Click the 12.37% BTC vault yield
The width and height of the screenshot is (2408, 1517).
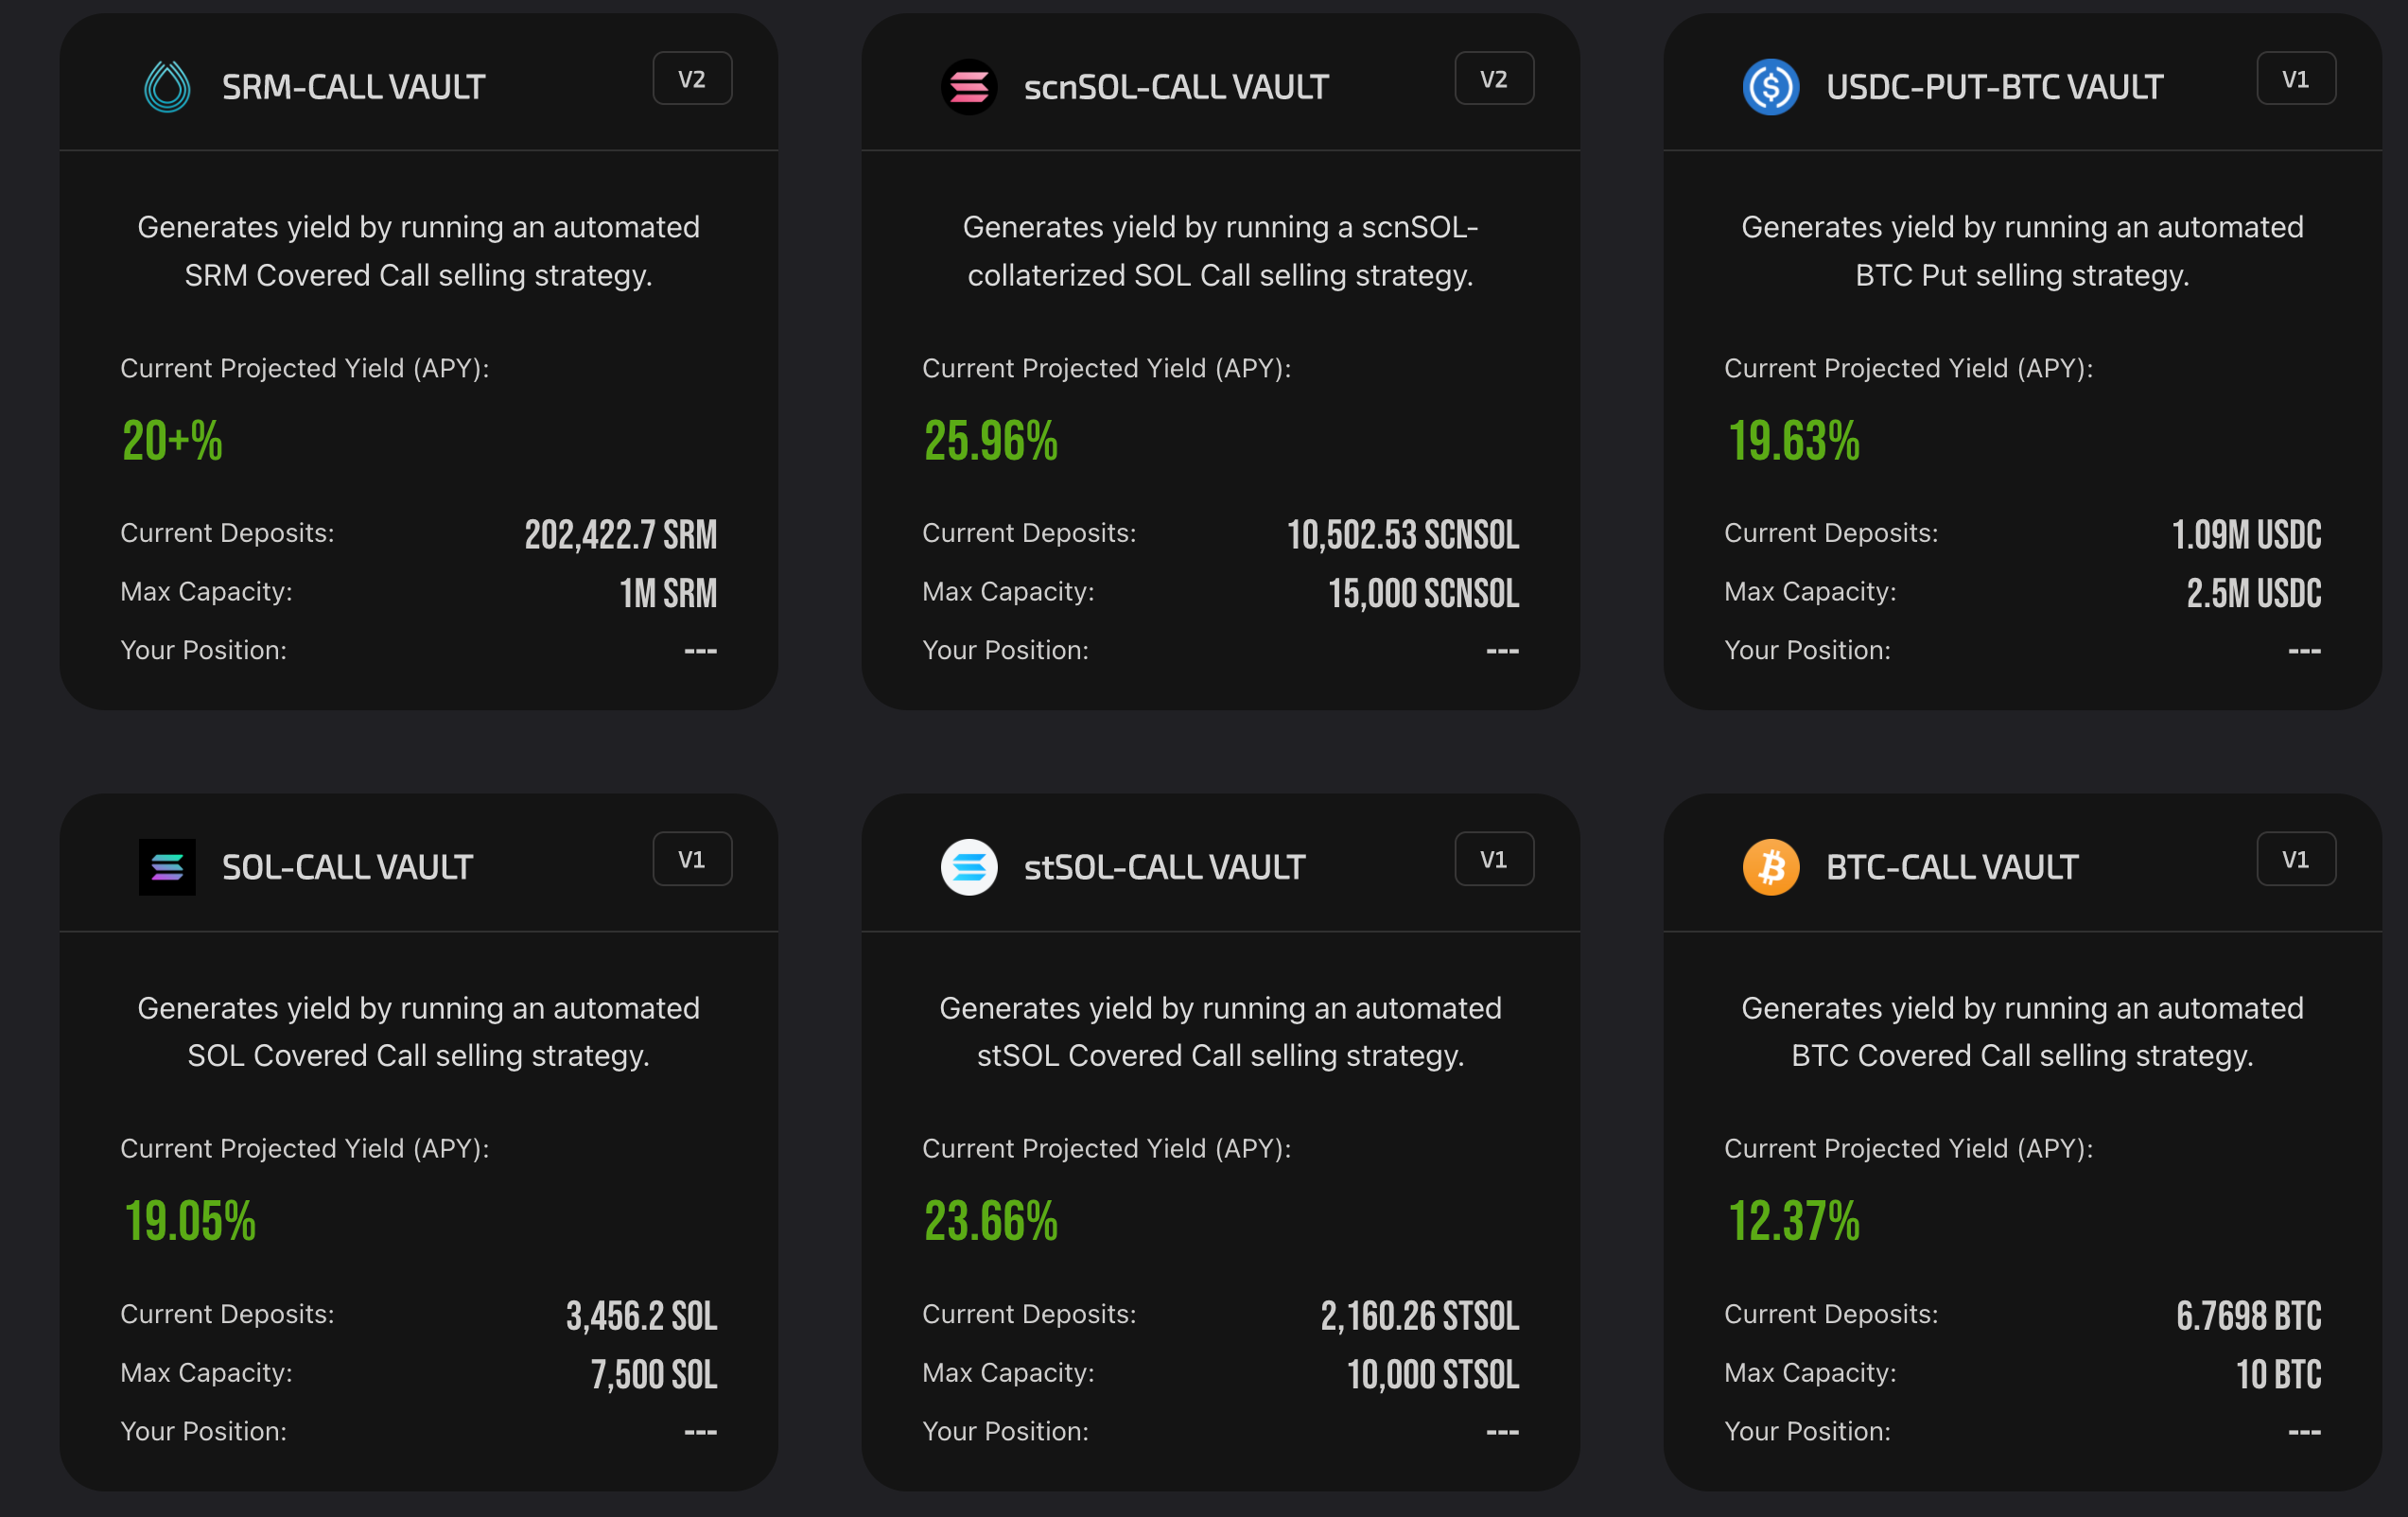(x=1794, y=1221)
